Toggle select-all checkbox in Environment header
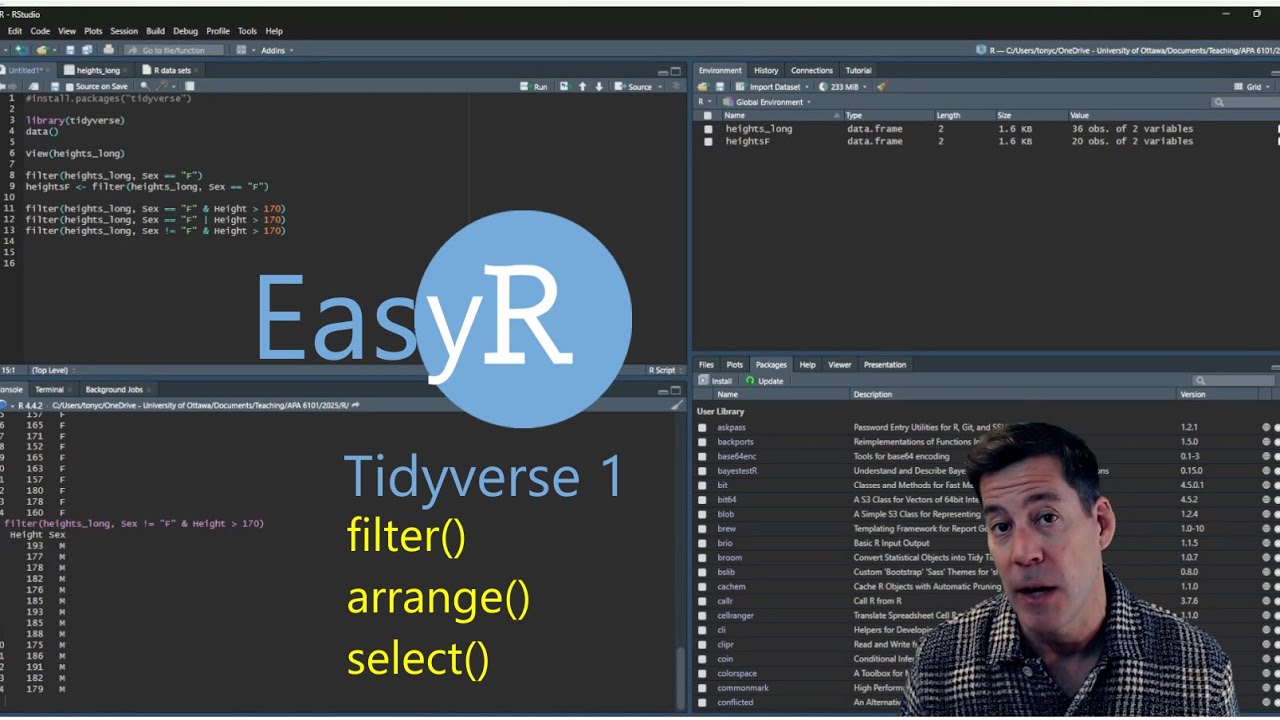Screen dimensions: 1280x720 (708, 115)
